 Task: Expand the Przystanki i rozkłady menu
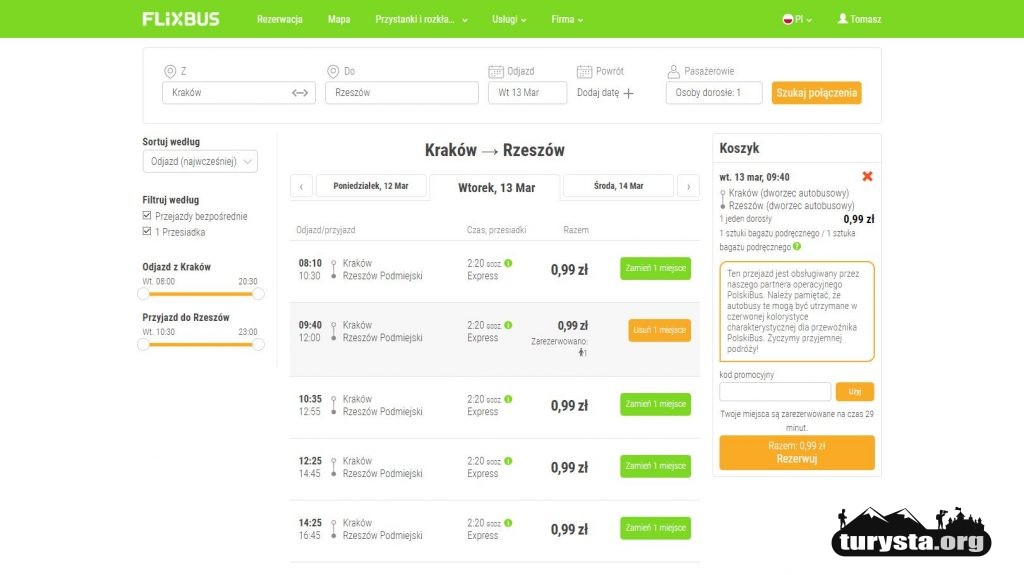pyautogui.click(x=421, y=19)
